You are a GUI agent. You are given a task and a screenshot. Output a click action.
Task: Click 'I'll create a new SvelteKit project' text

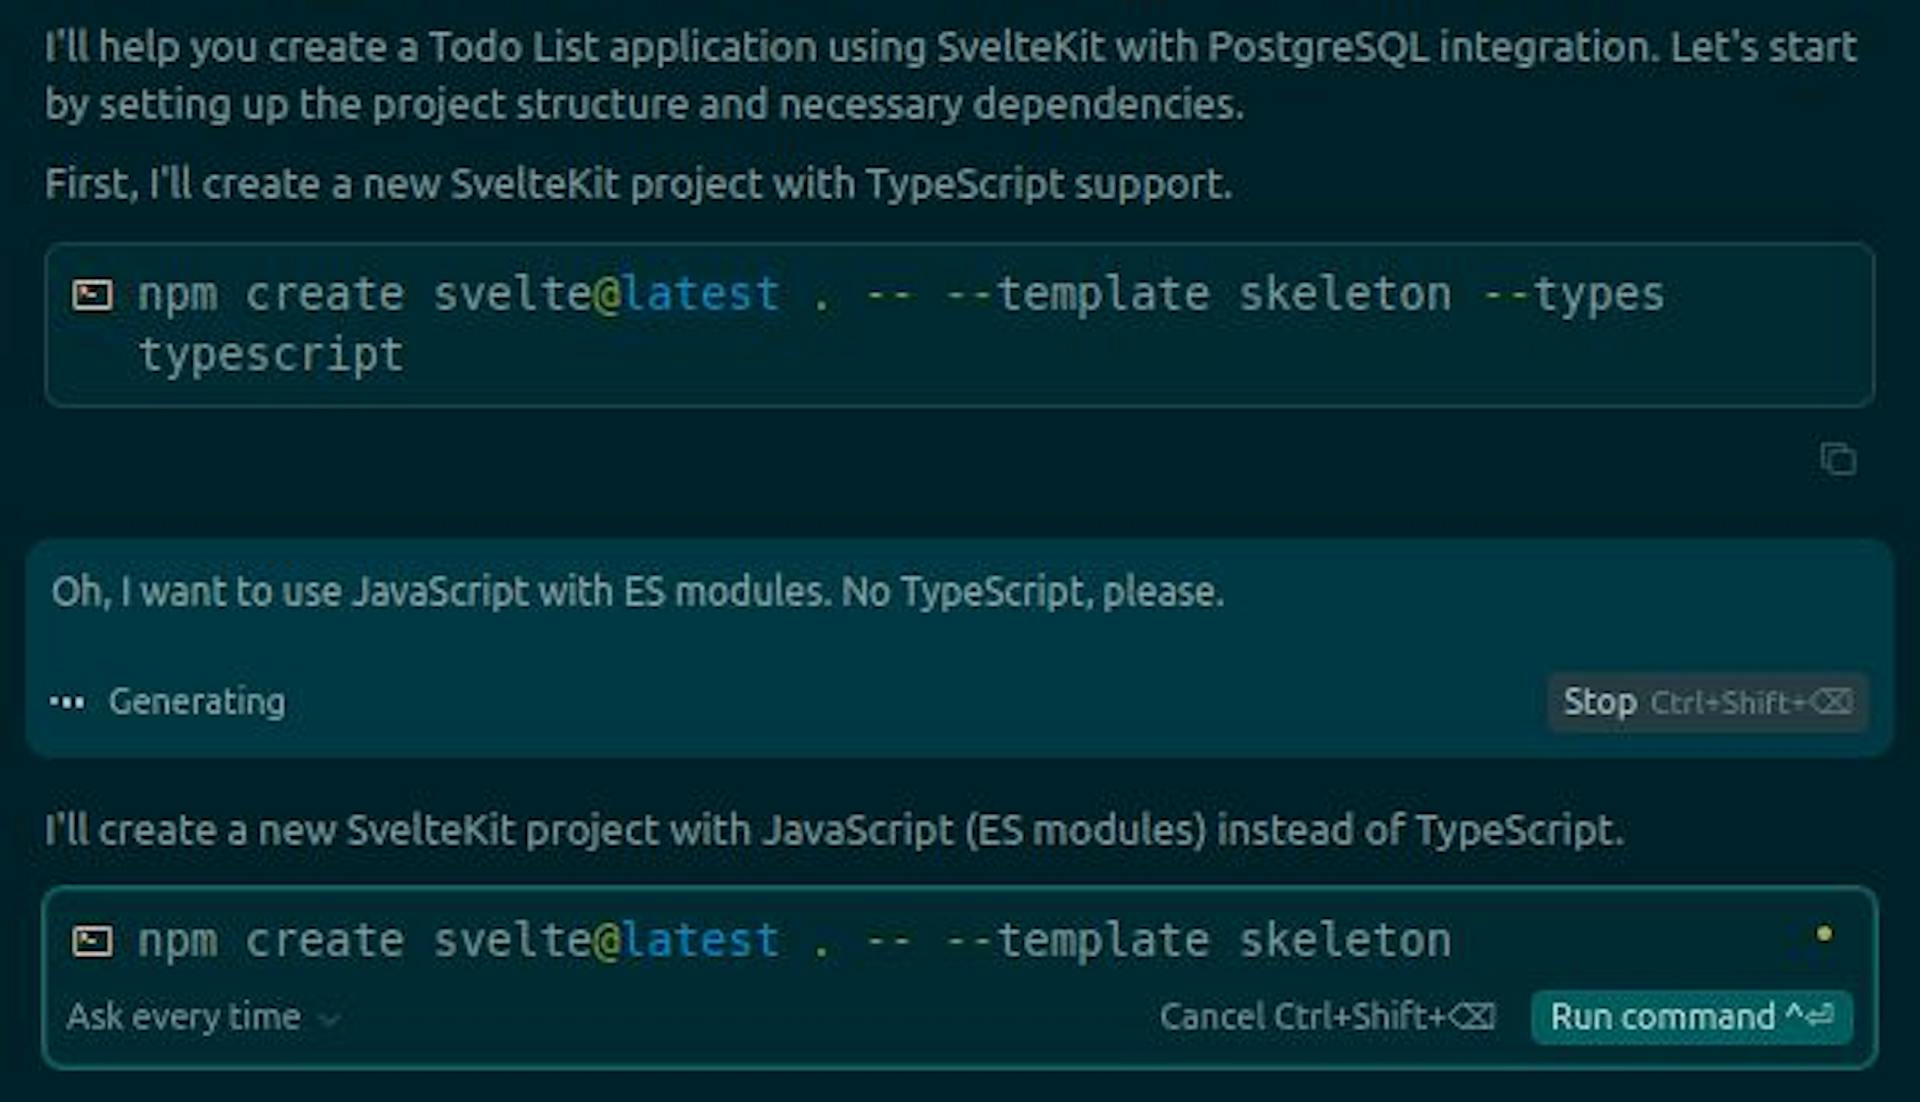pos(834,831)
